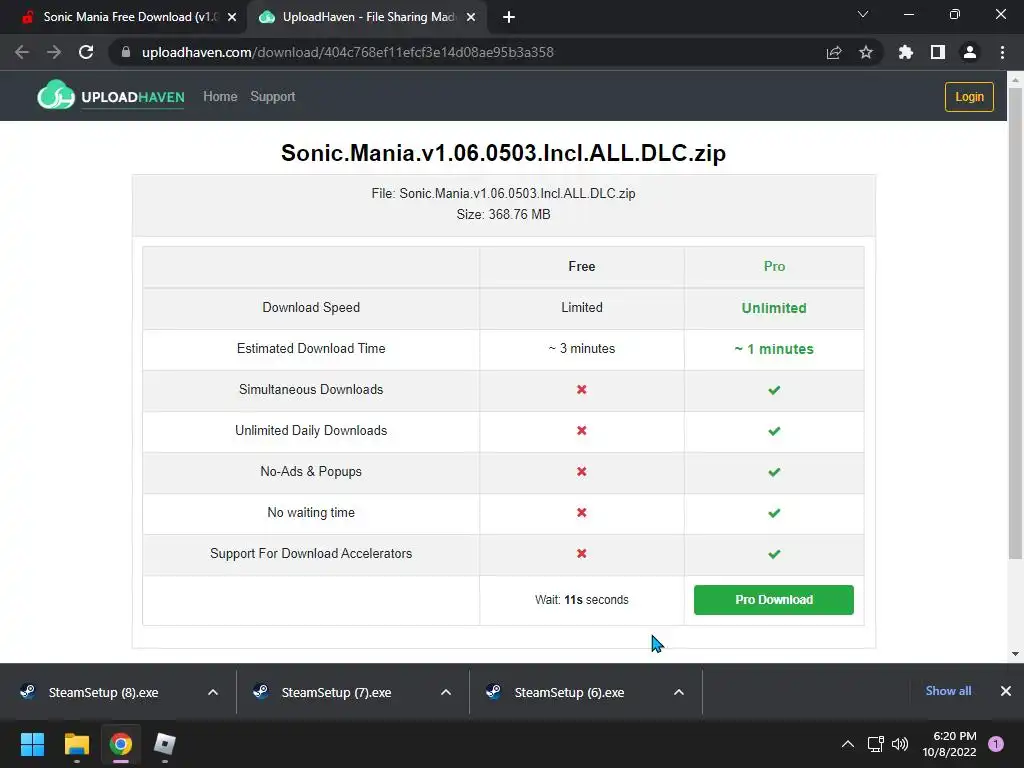Image resolution: width=1024 pixels, height=768 pixels.
Task: Open the network tray icon
Action: click(x=875, y=744)
